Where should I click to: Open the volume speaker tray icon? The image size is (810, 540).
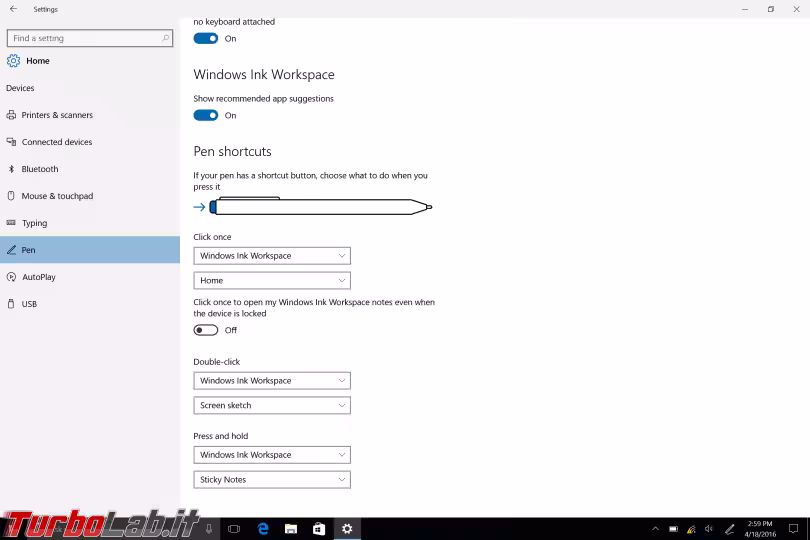[x=709, y=529]
